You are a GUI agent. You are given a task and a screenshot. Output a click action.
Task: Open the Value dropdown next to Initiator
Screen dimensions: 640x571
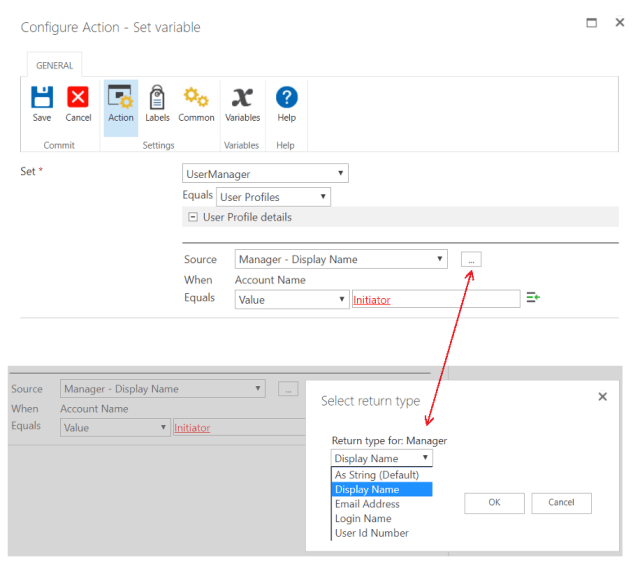(292, 300)
